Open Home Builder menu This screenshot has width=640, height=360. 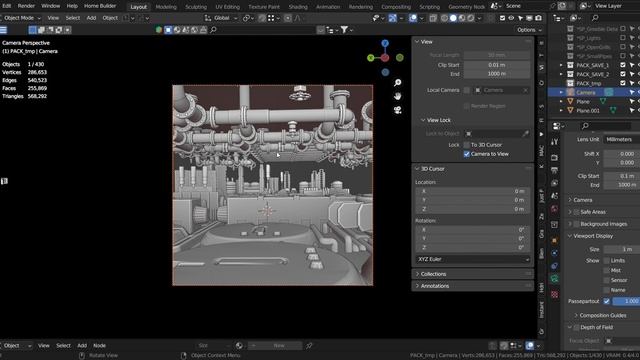pos(100,6)
